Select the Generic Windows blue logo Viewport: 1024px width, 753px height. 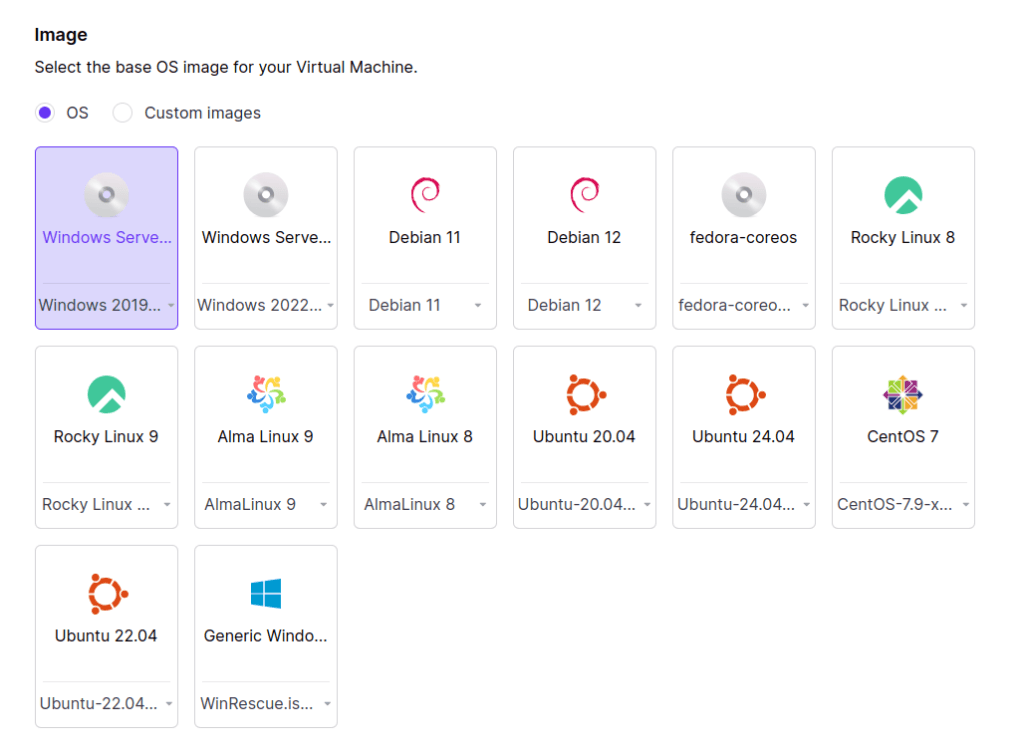click(266, 593)
